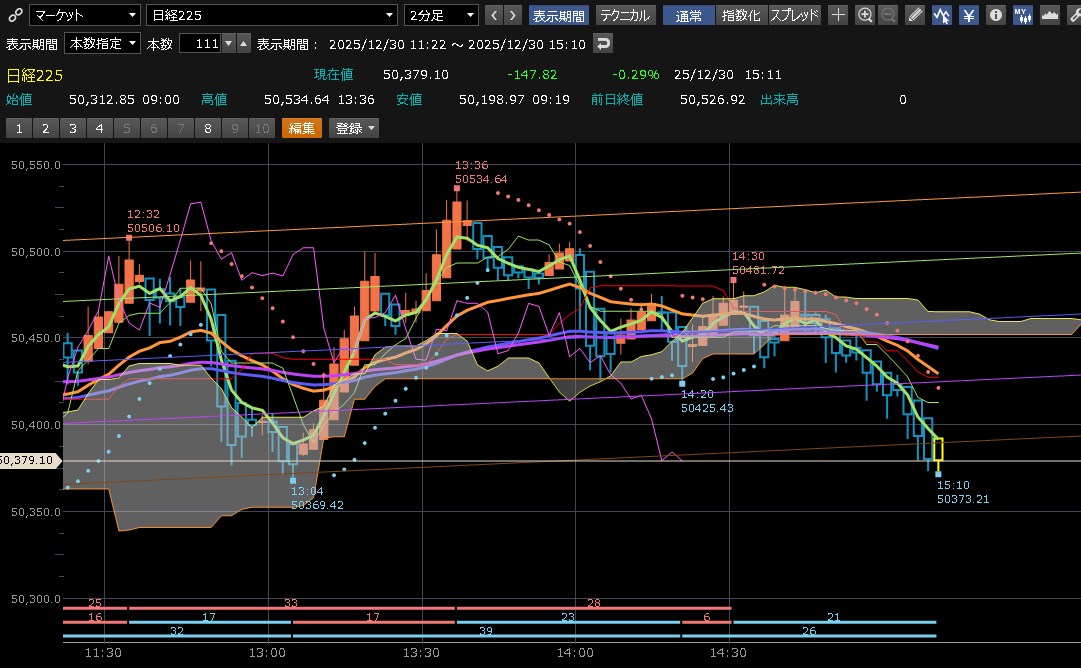Image resolution: width=1081 pixels, height=668 pixels.
Task: Select the pencil drawing tool
Action: click(915, 15)
